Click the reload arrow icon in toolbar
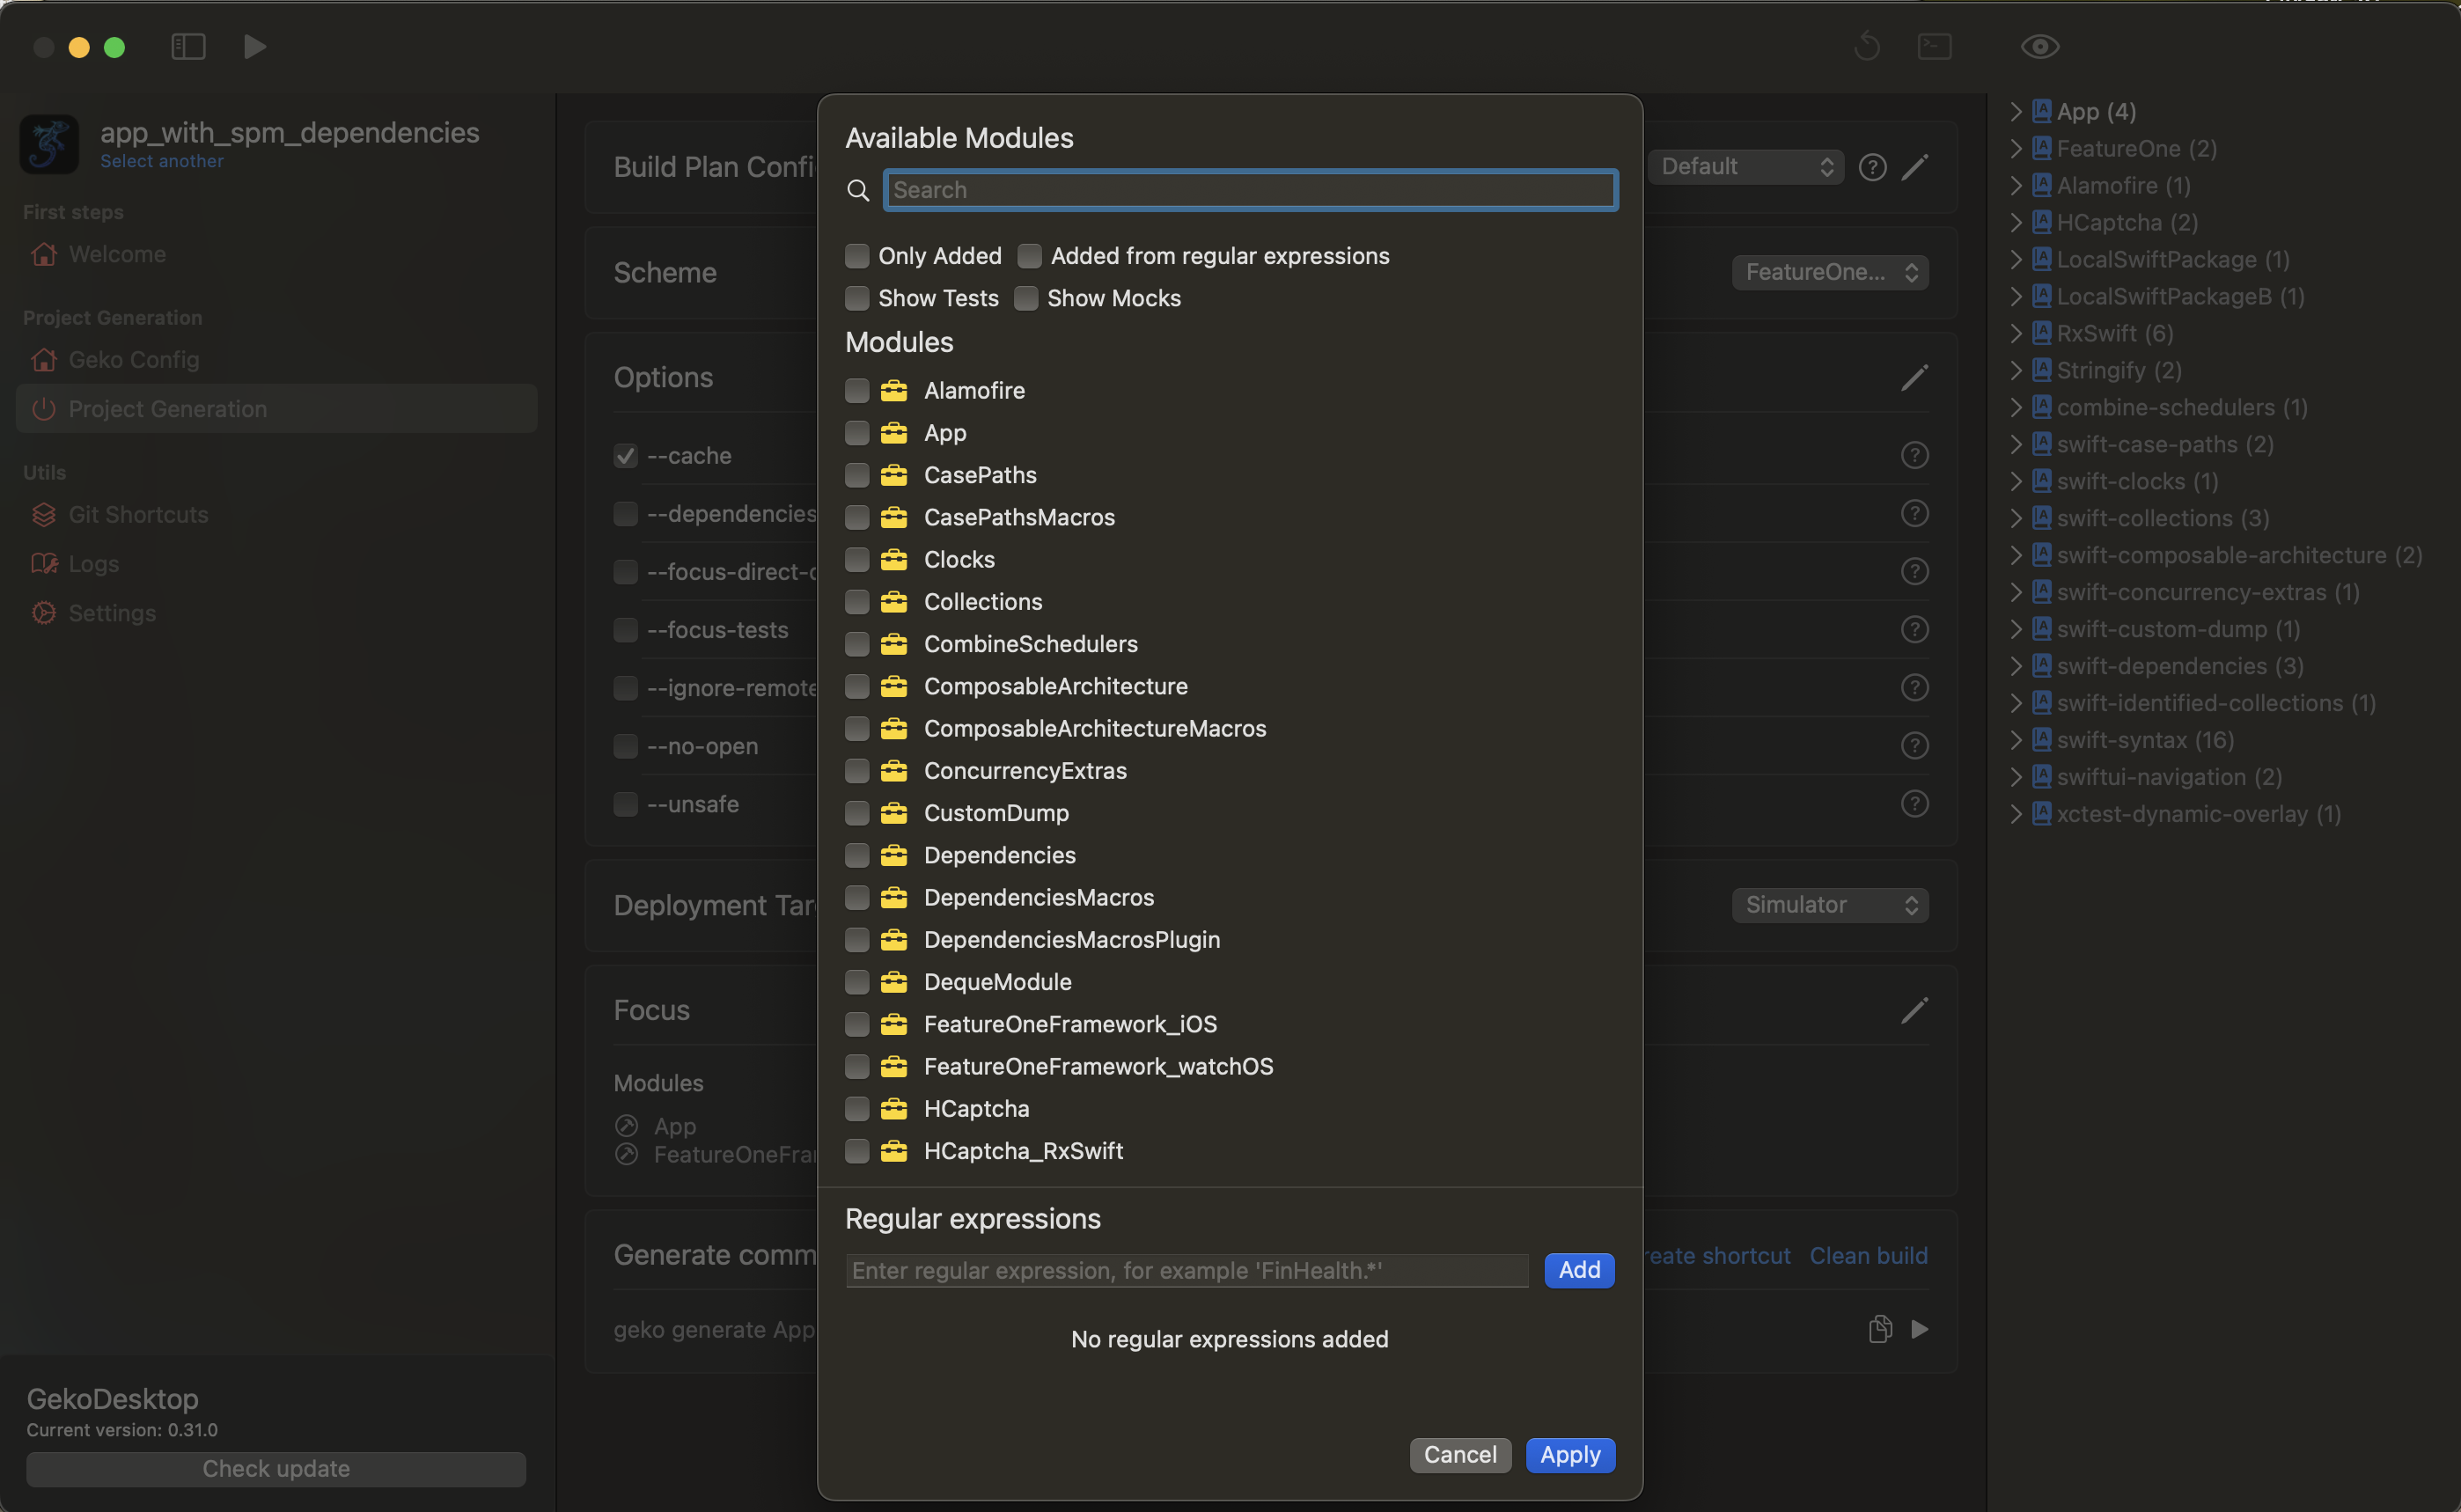The width and height of the screenshot is (2461, 1512). 1866,47
